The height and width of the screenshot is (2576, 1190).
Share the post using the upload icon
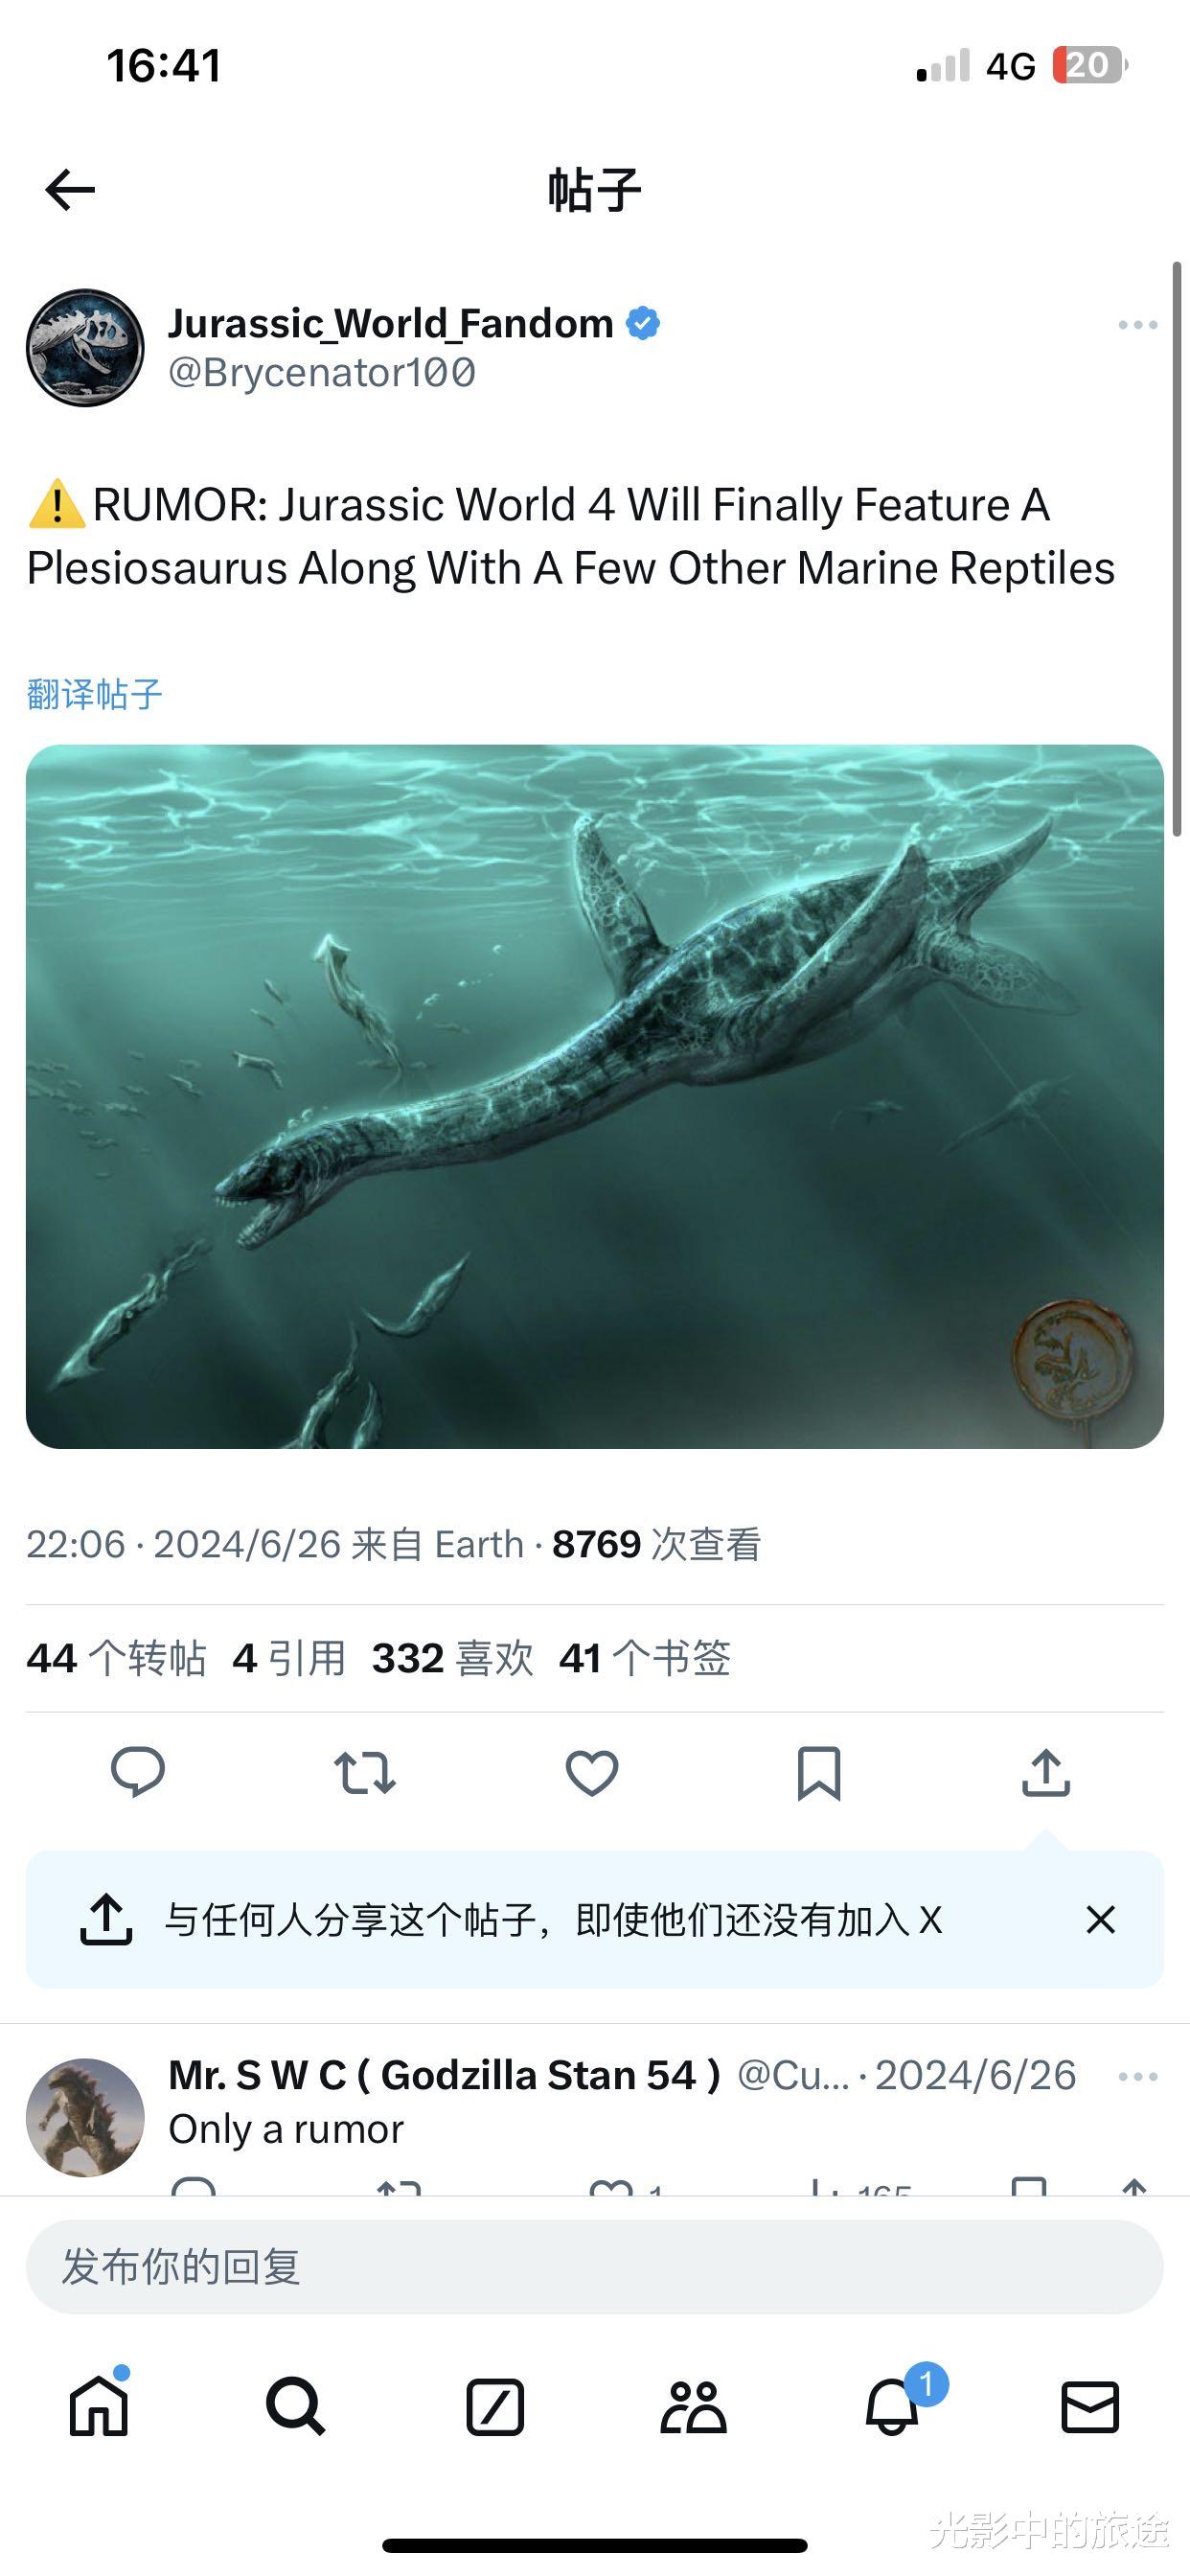click(x=1046, y=1773)
